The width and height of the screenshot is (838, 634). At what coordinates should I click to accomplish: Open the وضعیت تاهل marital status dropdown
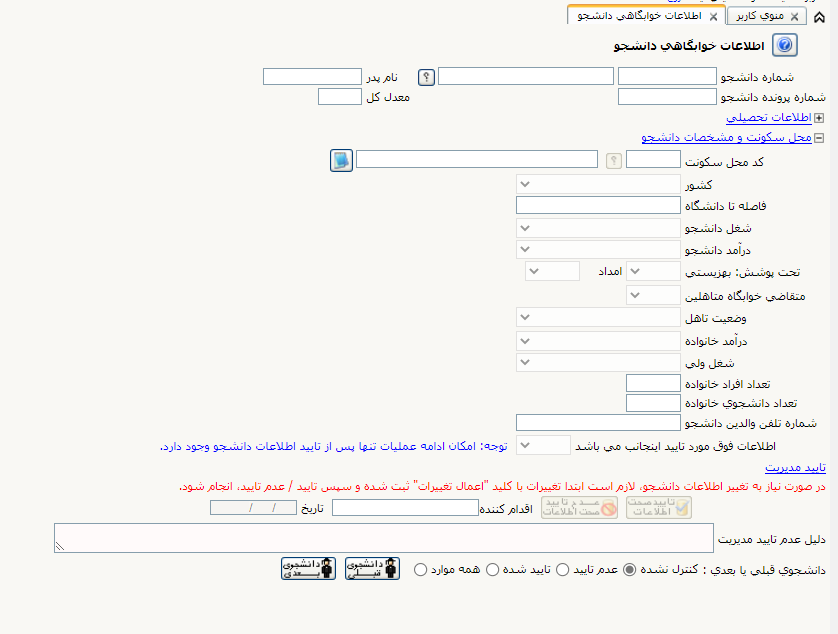[x=598, y=318]
